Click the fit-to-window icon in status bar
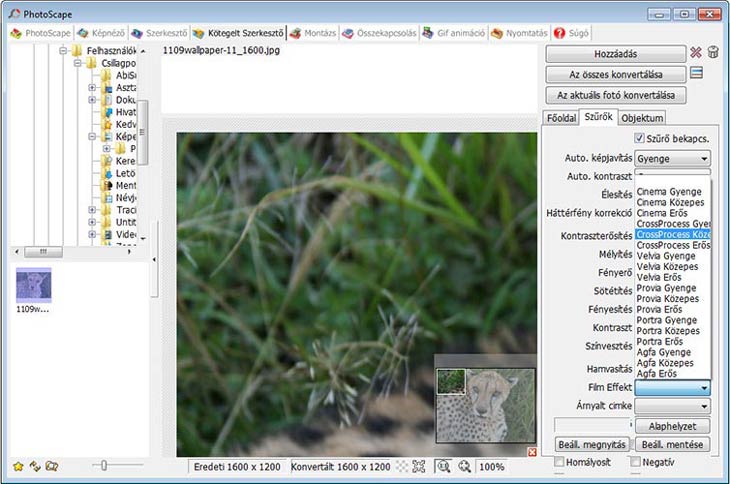Screen dimensions: 730x484 click(x=418, y=466)
